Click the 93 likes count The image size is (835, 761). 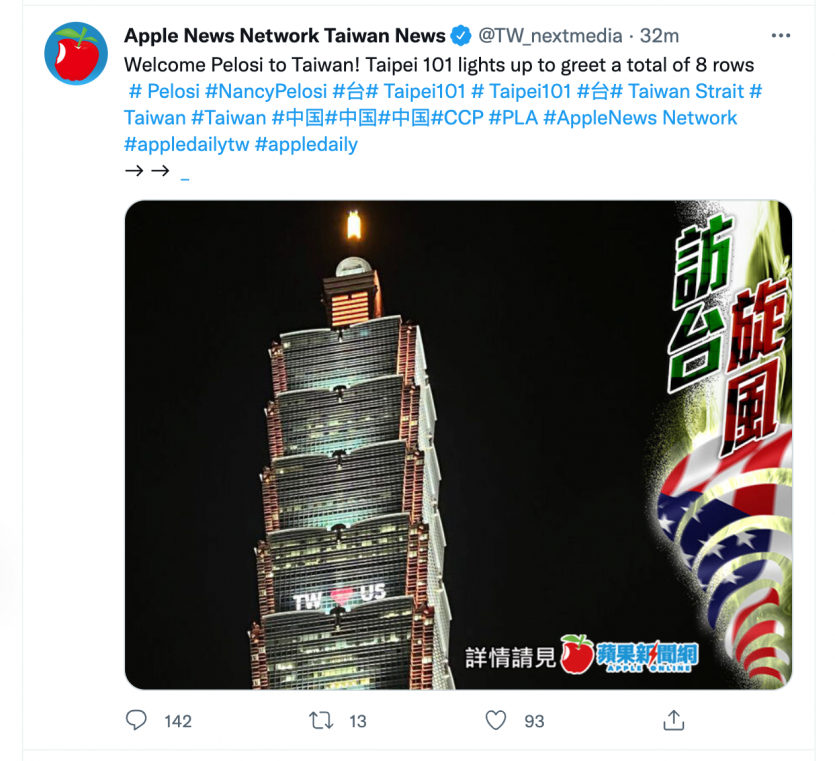point(534,721)
